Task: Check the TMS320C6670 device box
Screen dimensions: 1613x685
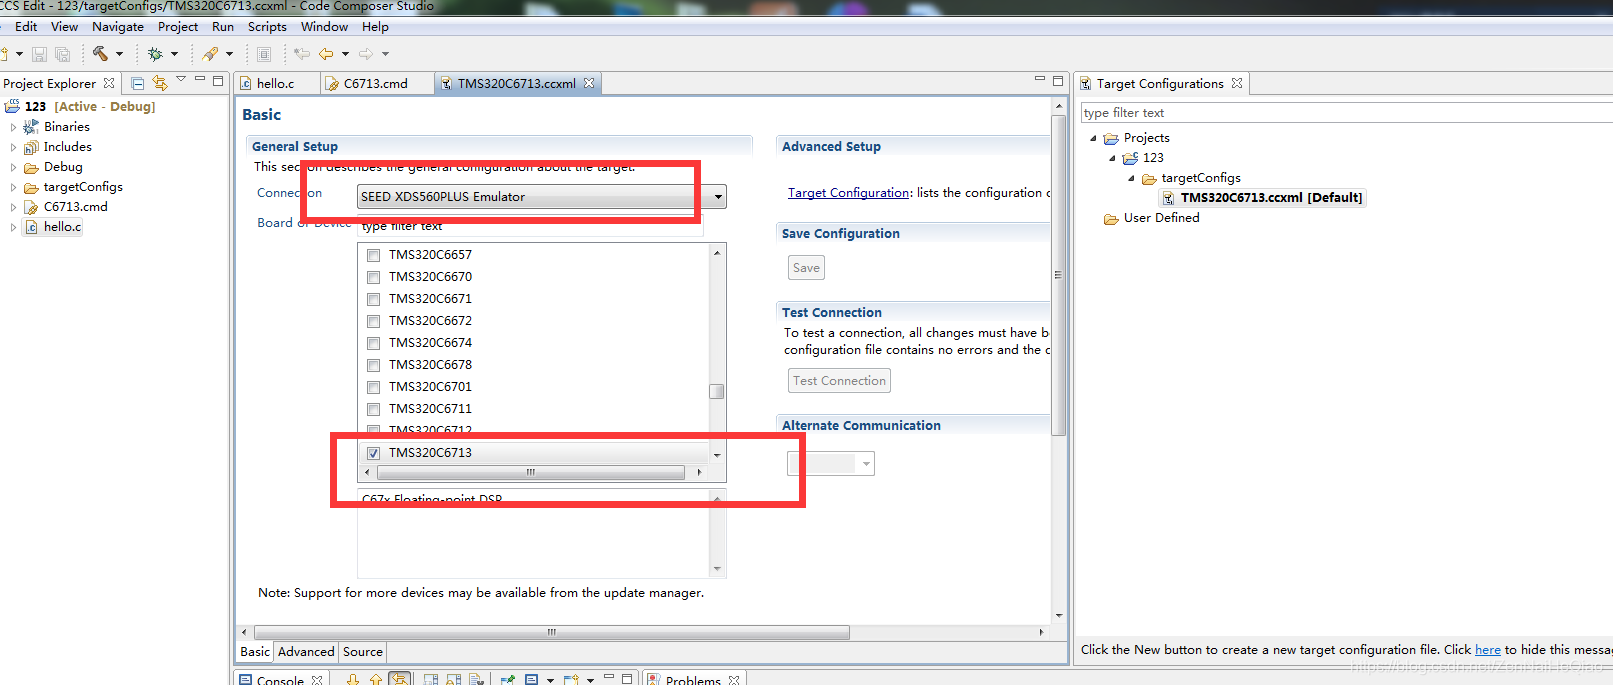Action: (x=373, y=277)
